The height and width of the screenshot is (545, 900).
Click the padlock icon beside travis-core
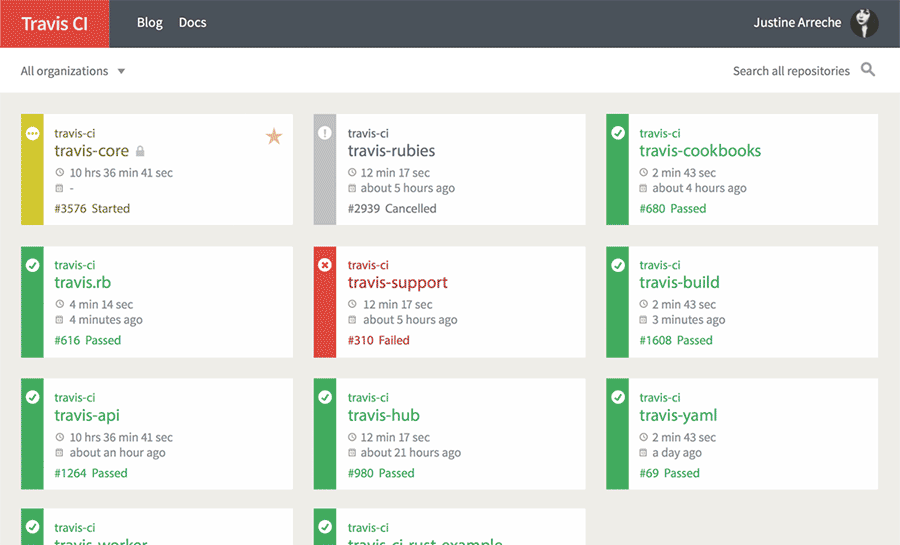[141, 152]
